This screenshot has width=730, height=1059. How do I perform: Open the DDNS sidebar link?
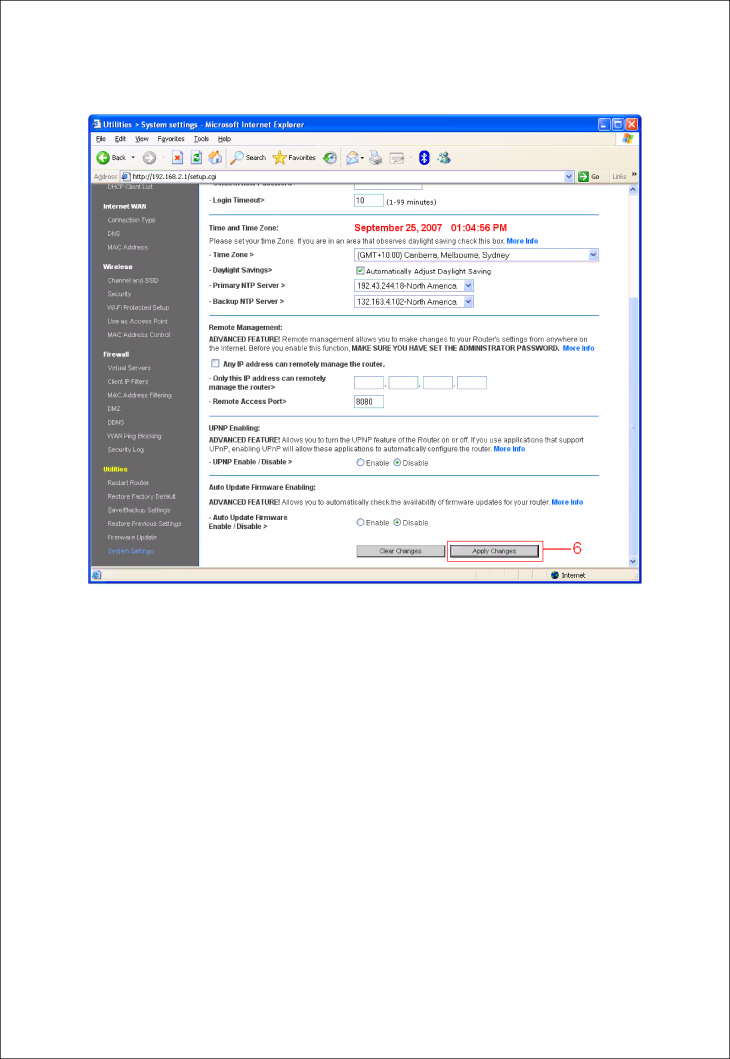(x=115, y=422)
